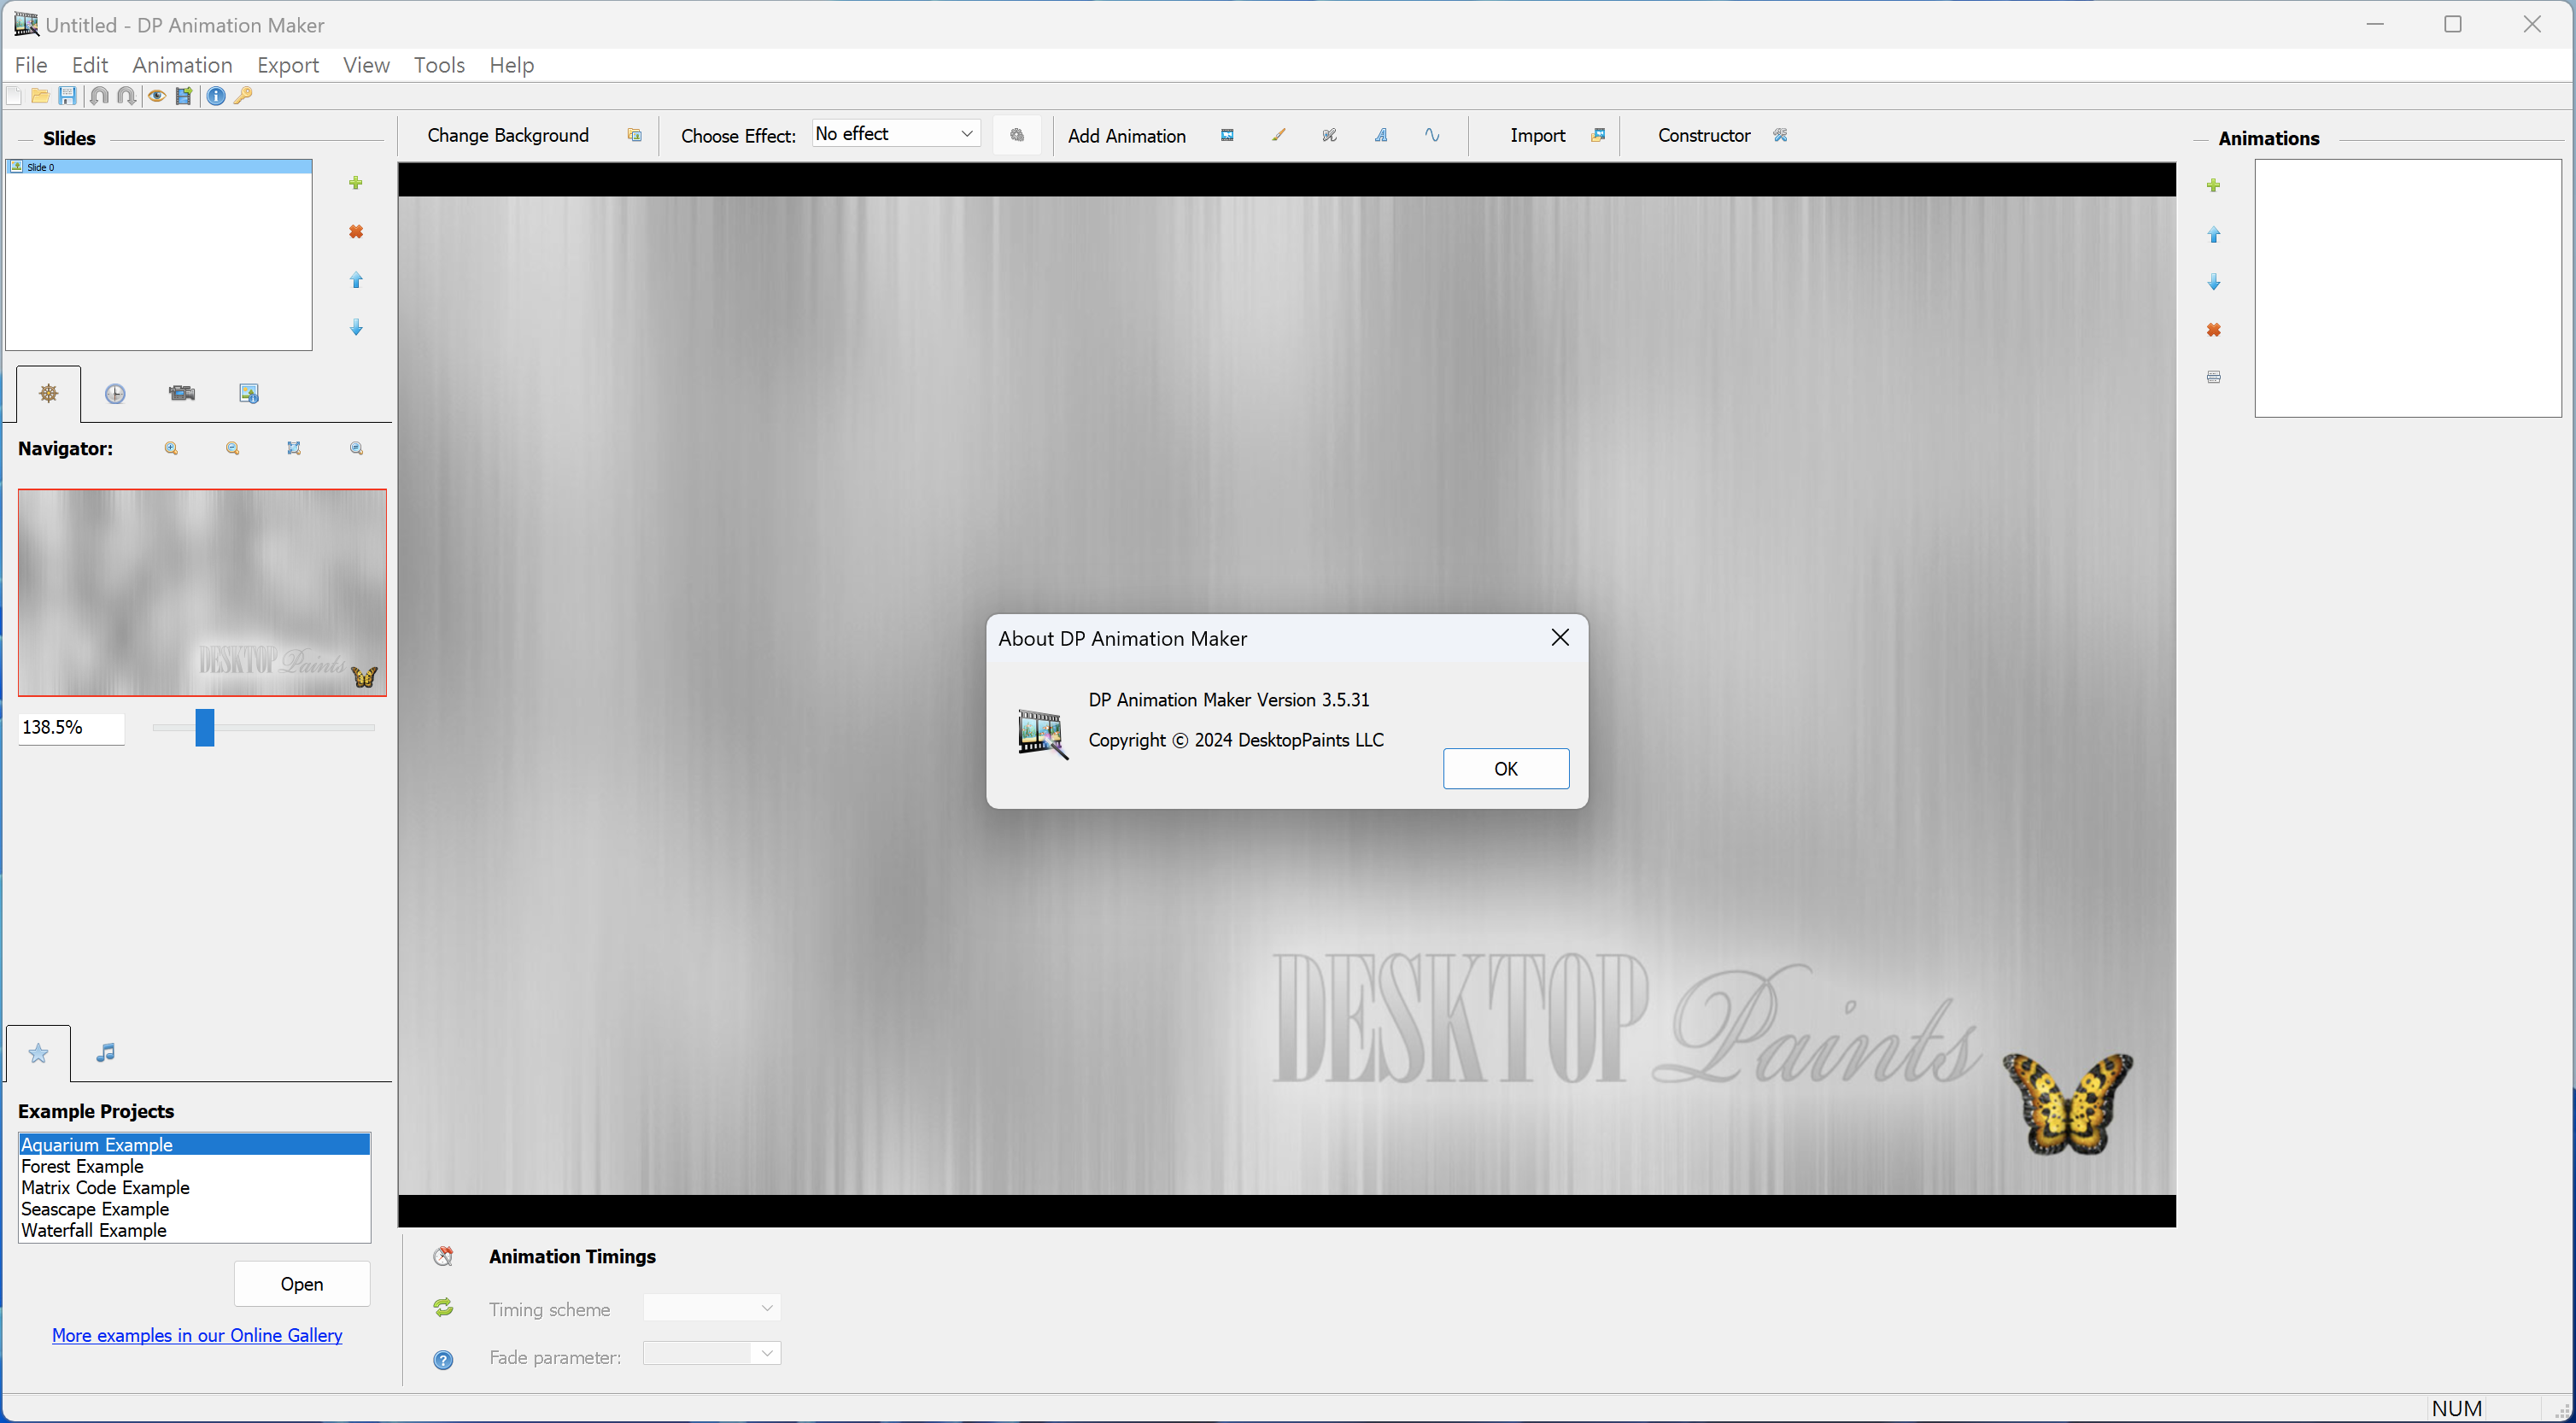Move animation down in Animations panel
Screen dimensions: 2576x1423
coord(2213,283)
